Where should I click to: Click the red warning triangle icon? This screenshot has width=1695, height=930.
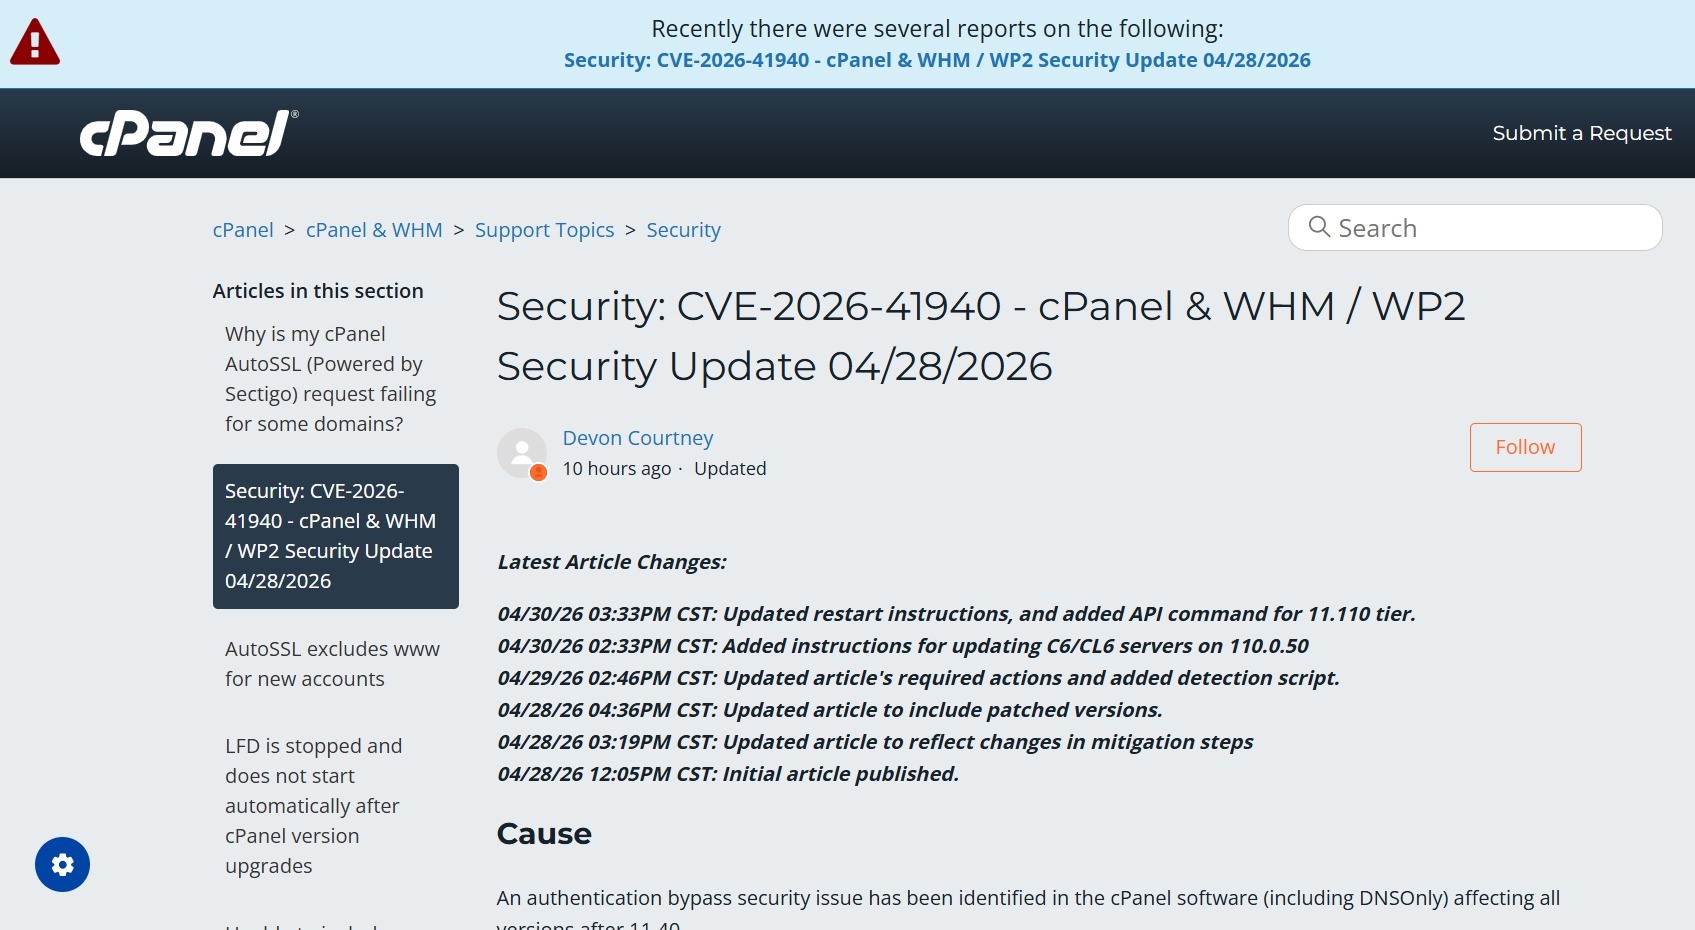(35, 42)
